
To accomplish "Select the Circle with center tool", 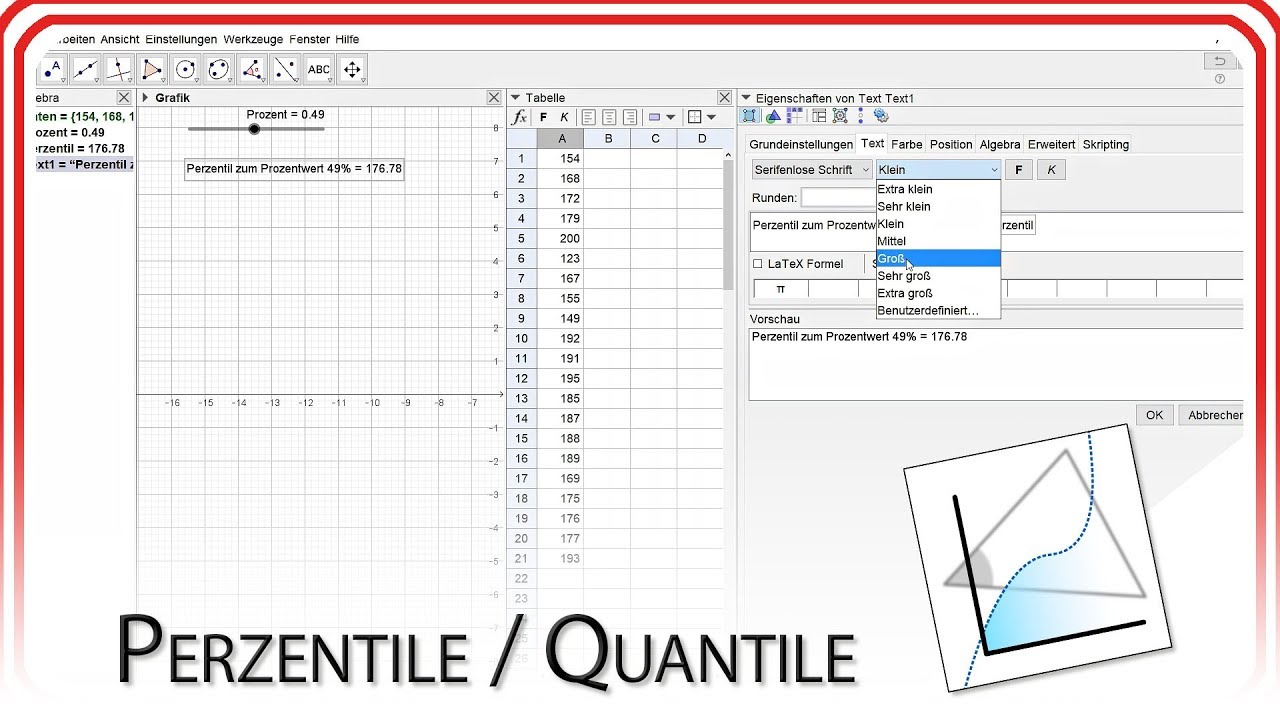I will 185,70.
